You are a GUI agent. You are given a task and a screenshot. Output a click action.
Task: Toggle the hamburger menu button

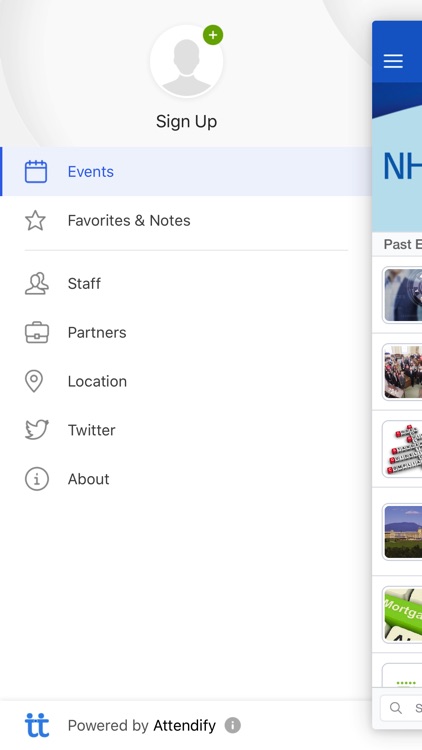(x=393, y=61)
